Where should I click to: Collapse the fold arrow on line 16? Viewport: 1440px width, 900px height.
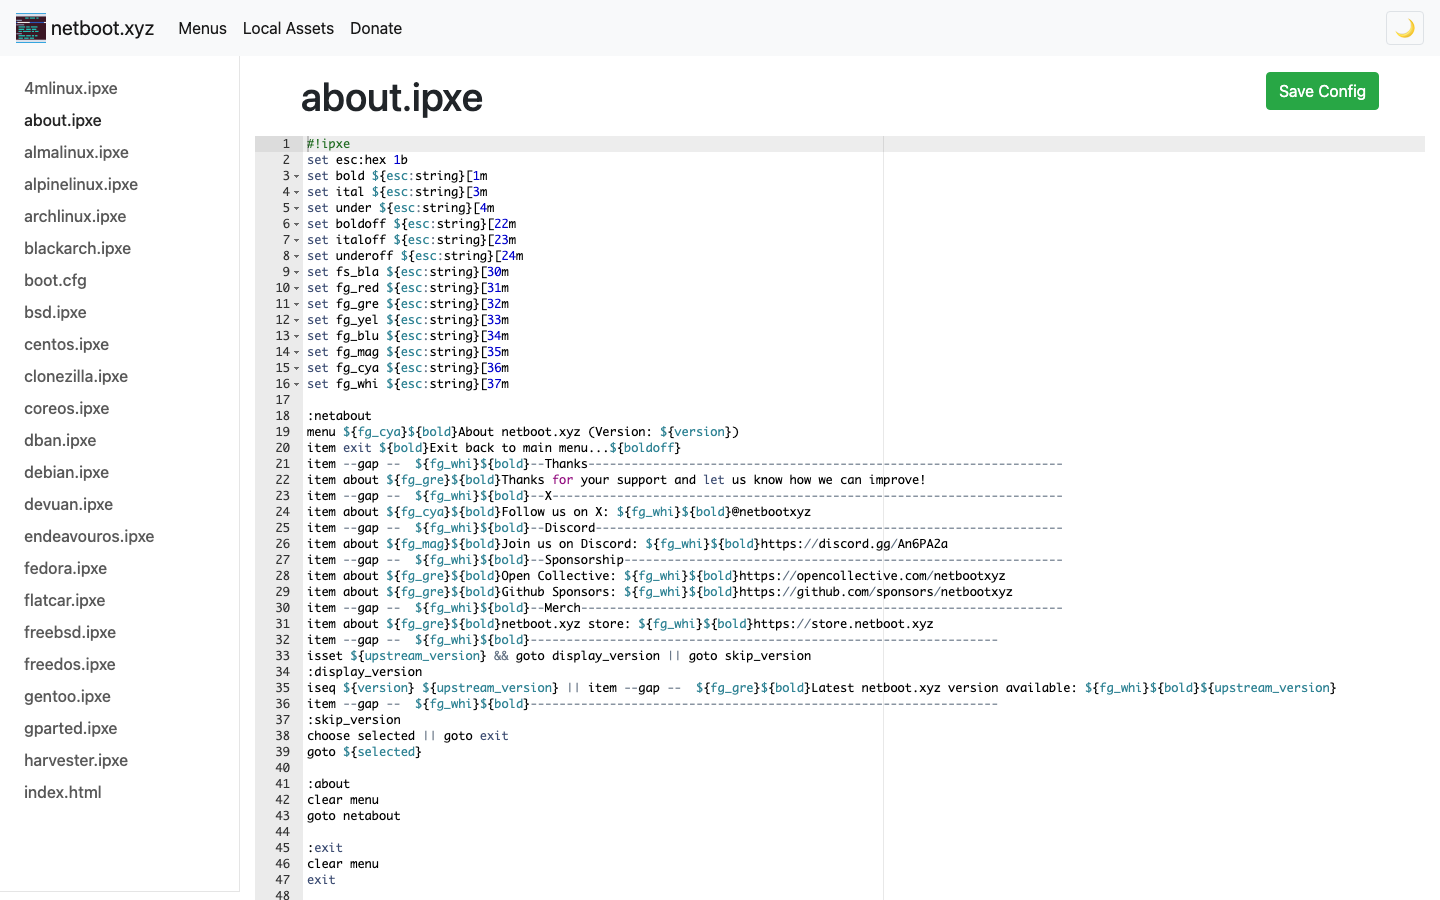point(297,384)
